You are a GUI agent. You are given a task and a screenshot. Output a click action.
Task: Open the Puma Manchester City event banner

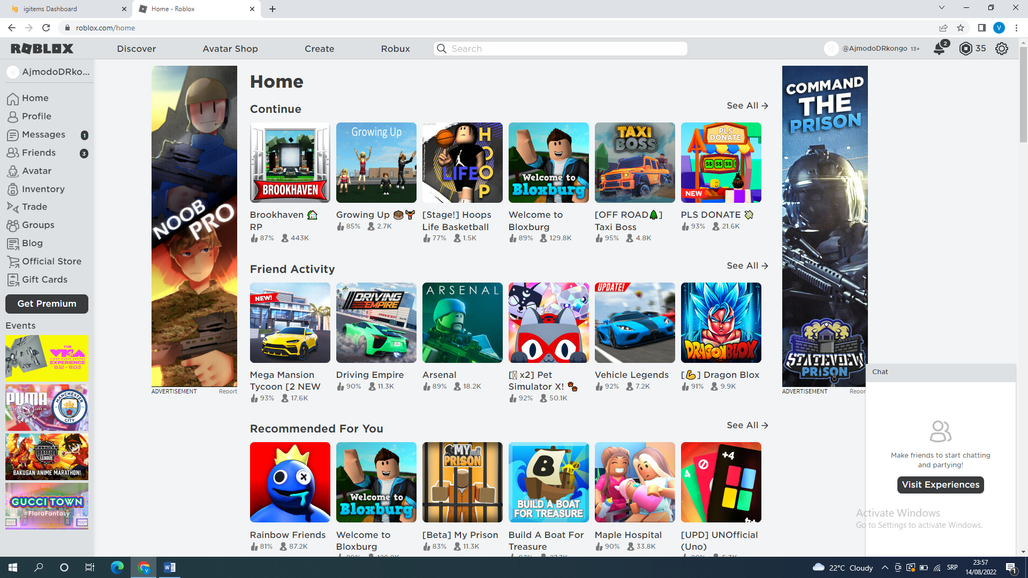(x=47, y=408)
